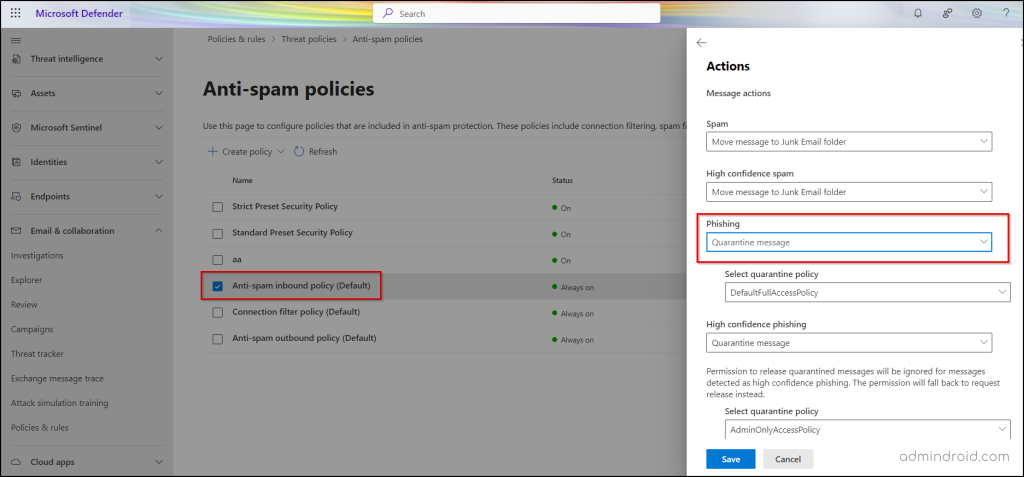Click the plus icon for Create policy

(212, 152)
